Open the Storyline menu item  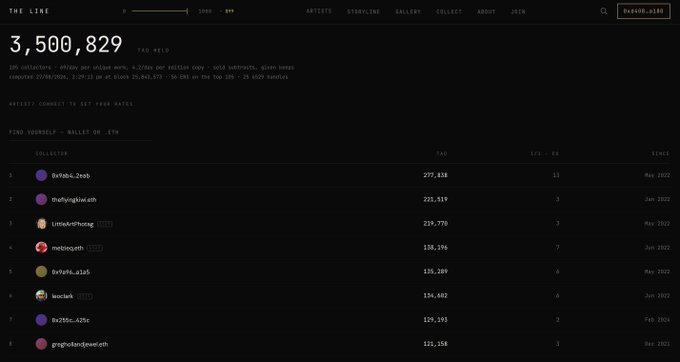pyautogui.click(x=363, y=12)
